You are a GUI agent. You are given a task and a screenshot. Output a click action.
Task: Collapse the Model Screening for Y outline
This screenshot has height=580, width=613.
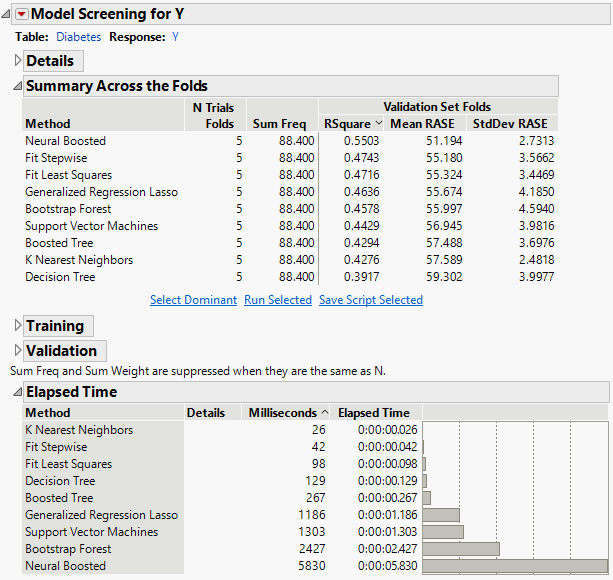coord(7,15)
